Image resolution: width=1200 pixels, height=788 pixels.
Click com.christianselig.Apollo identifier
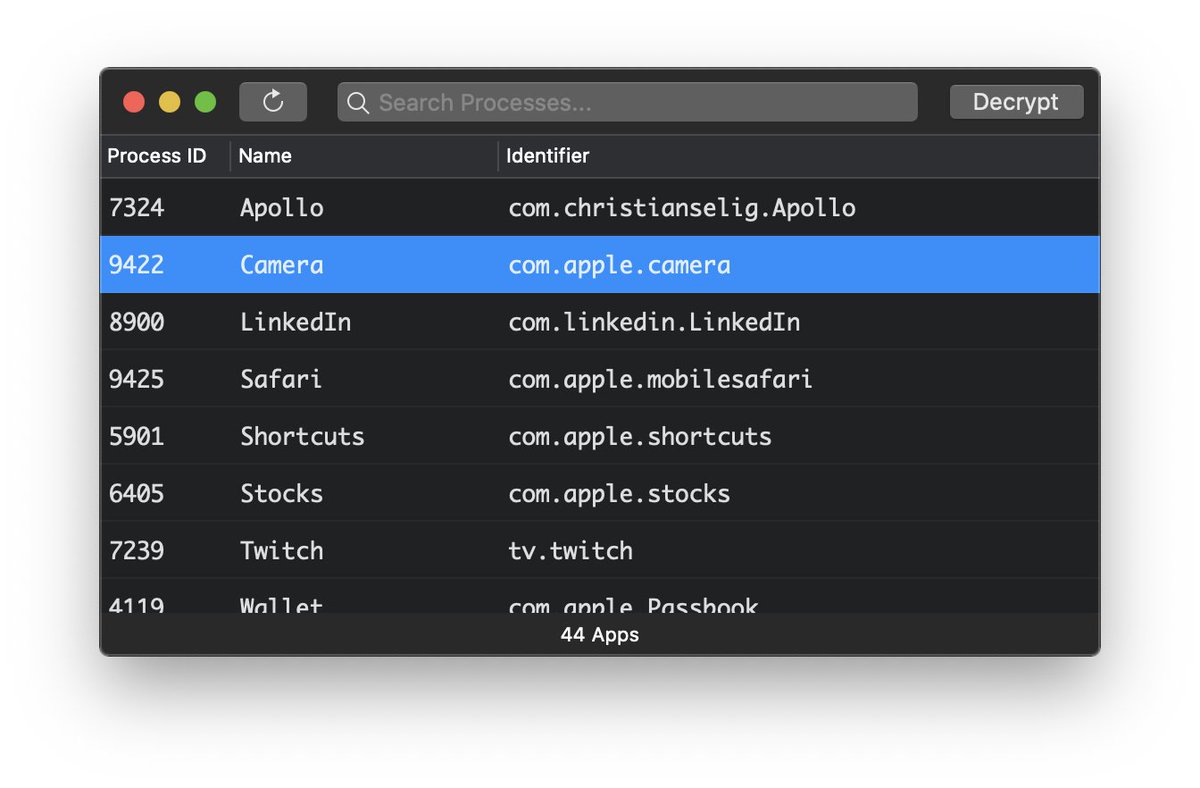point(682,208)
